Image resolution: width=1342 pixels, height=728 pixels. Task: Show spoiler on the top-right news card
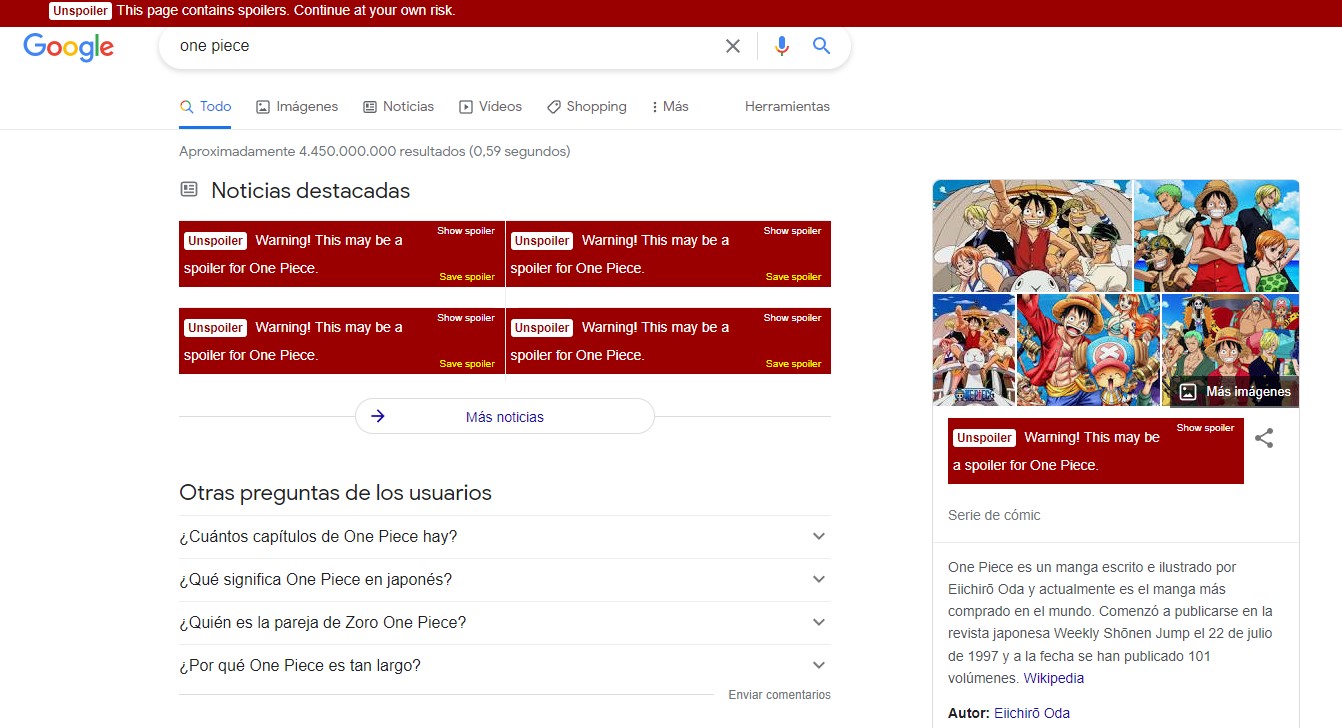pyautogui.click(x=792, y=231)
